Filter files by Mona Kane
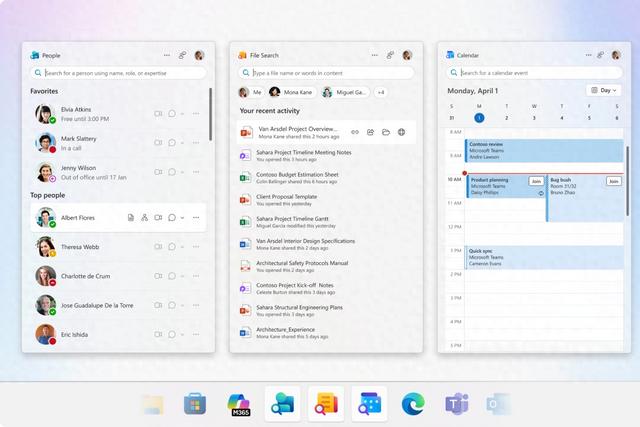640x427 pixels. pyautogui.click(x=291, y=92)
